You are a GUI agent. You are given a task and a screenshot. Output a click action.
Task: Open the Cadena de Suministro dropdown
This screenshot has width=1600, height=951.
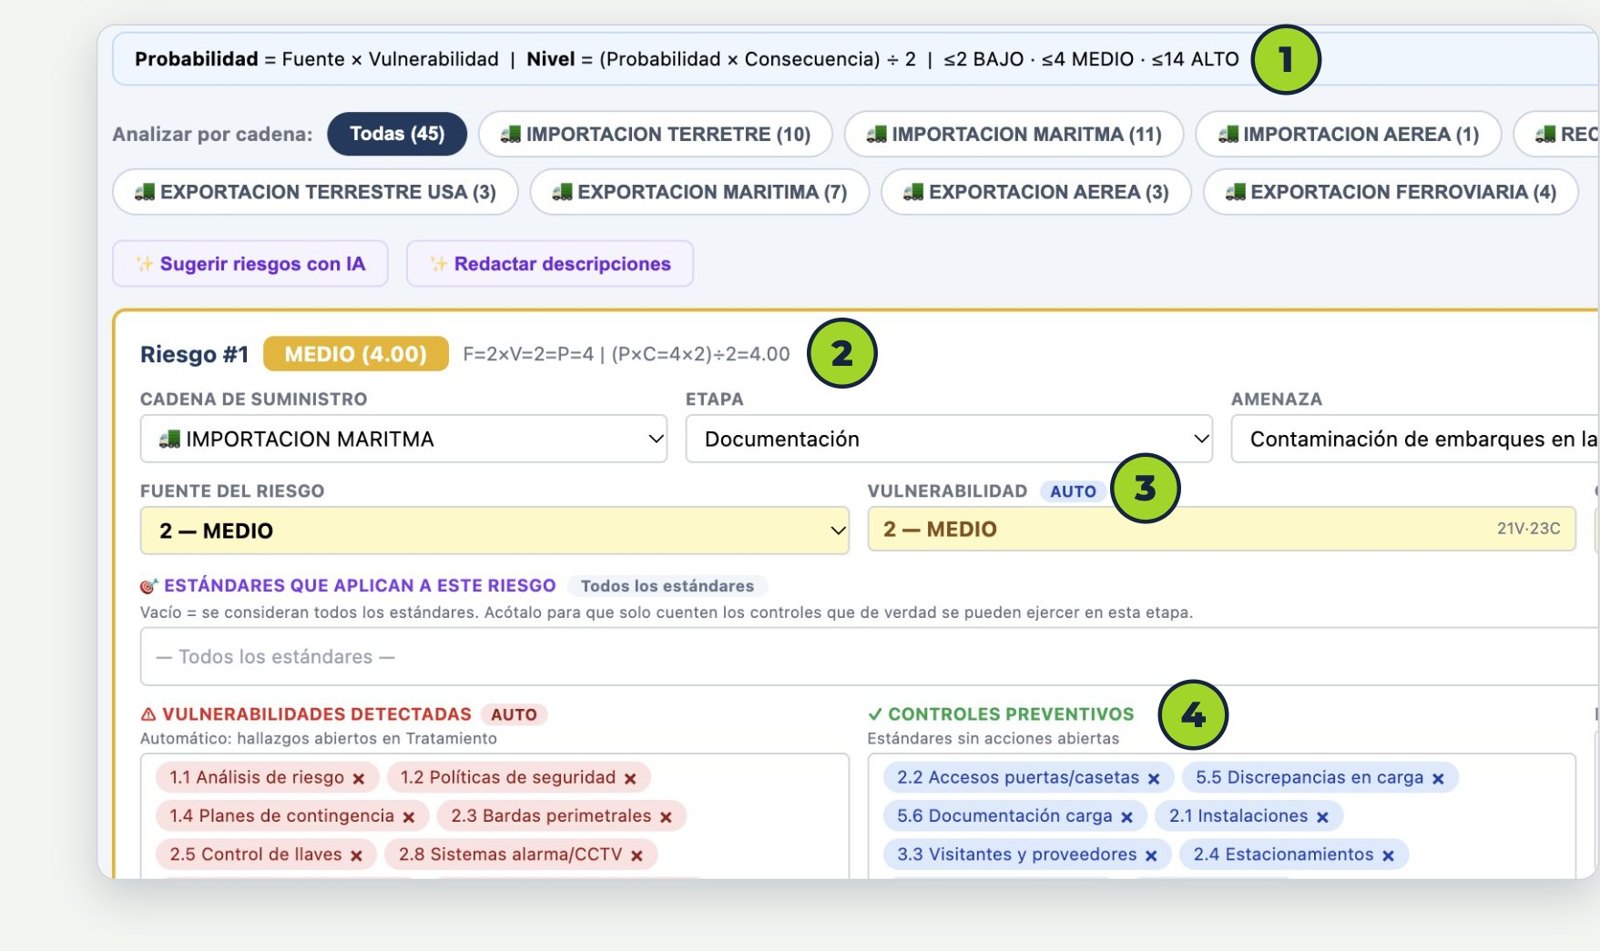pyautogui.click(x=403, y=439)
